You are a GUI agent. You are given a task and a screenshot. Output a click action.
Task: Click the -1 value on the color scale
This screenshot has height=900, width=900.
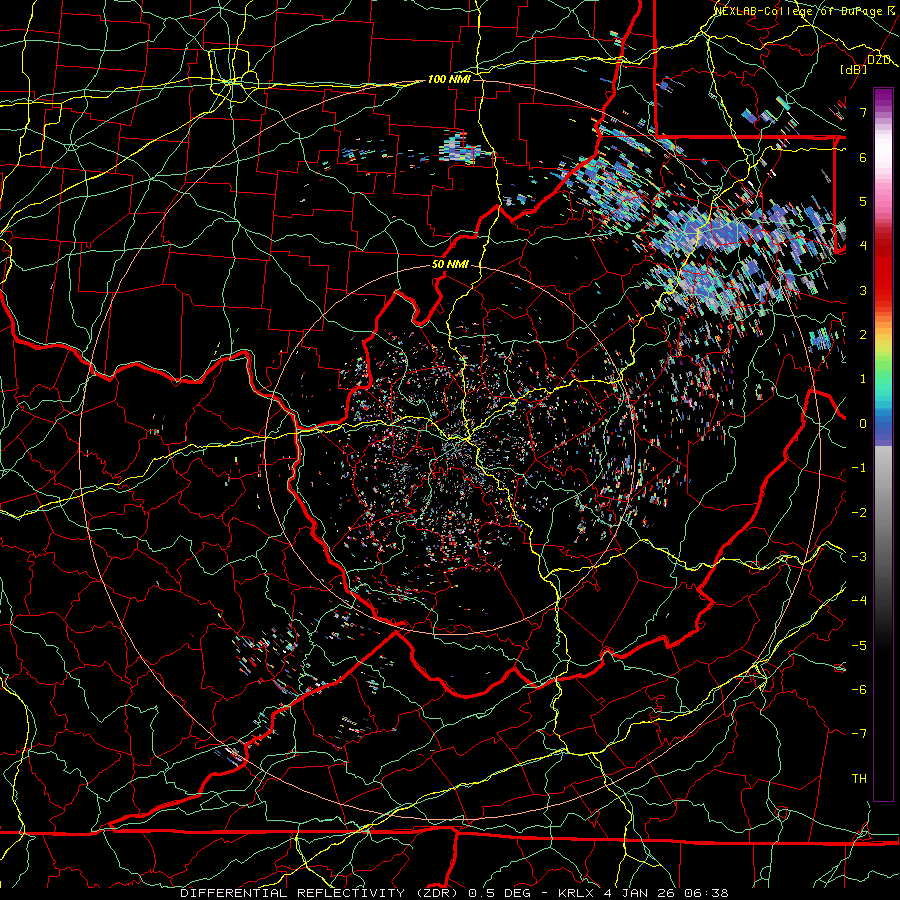859,468
